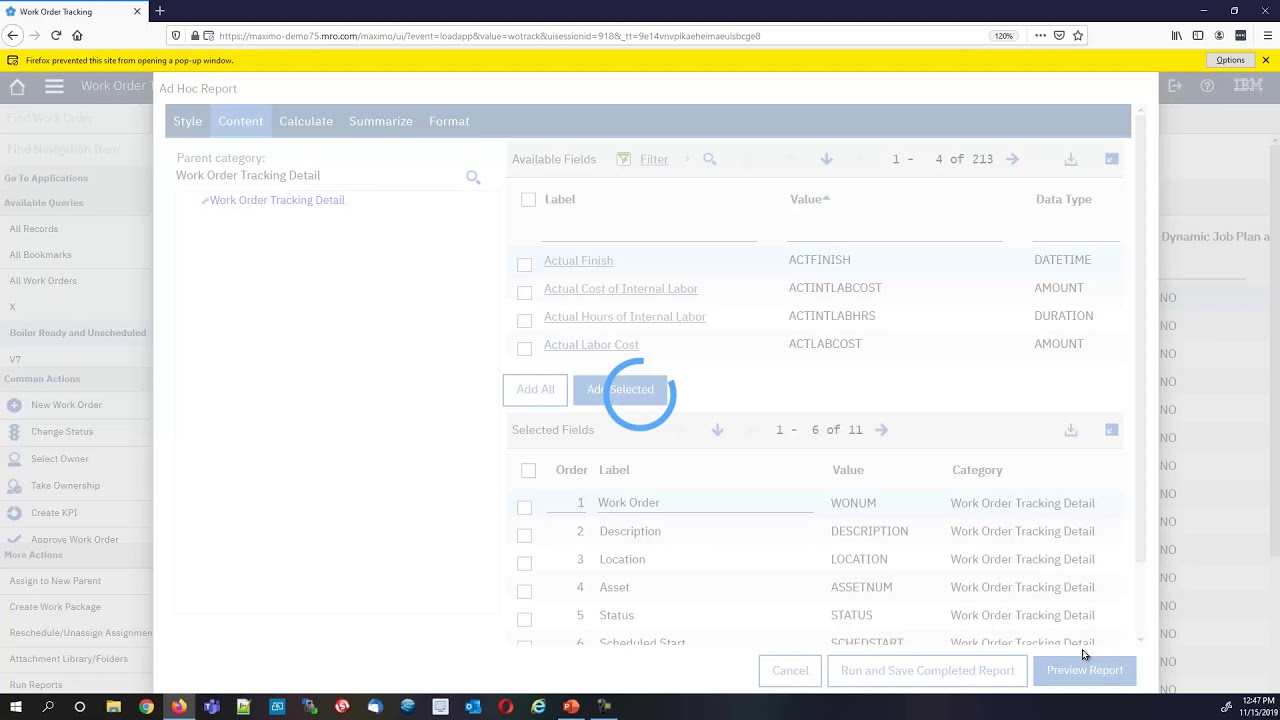
Task: Check the Actual Cost of Internal Labor checkbox
Action: [524, 292]
